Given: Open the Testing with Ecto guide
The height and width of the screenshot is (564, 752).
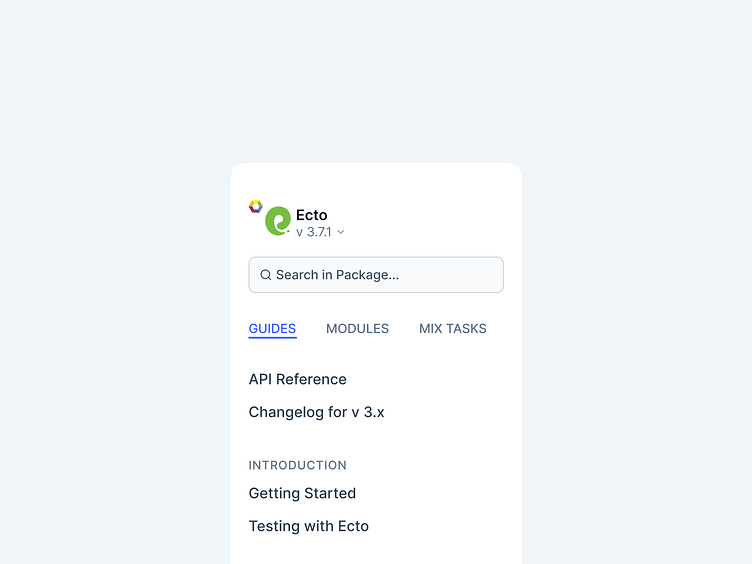Looking at the screenshot, I should tap(309, 526).
